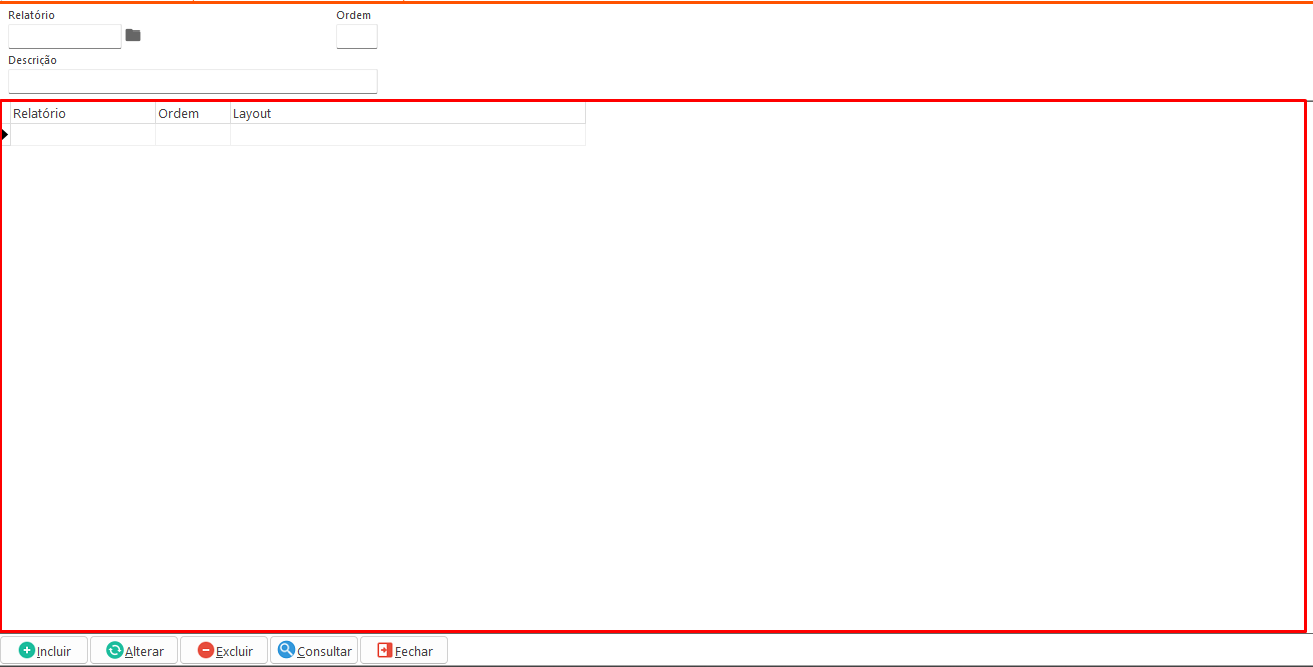Select the current row indicator arrow
The image size is (1313, 667).
(5, 135)
